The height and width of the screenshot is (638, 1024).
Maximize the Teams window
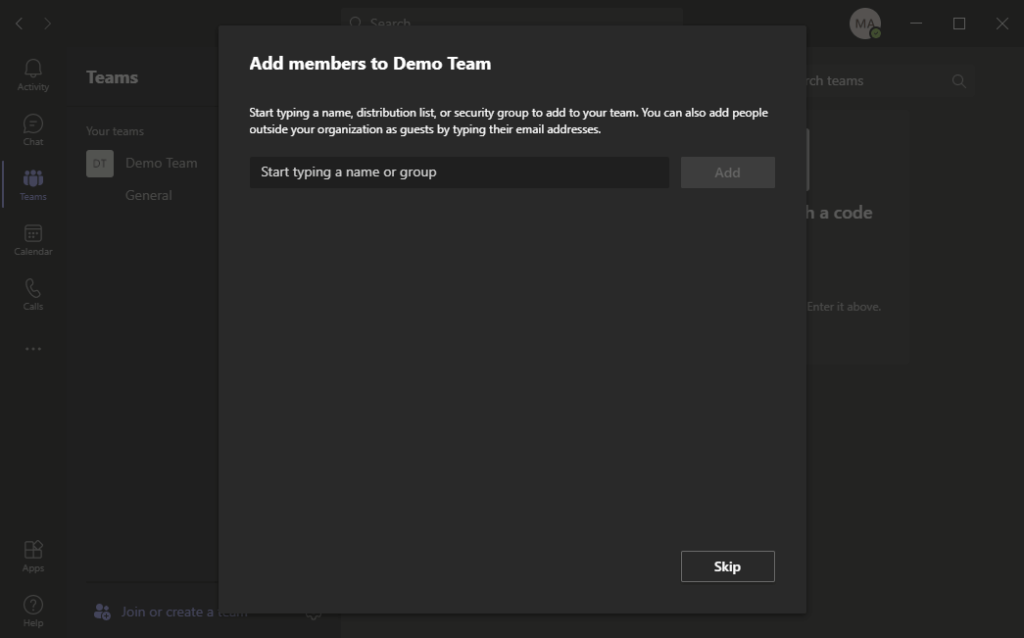pyautogui.click(x=959, y=24)
